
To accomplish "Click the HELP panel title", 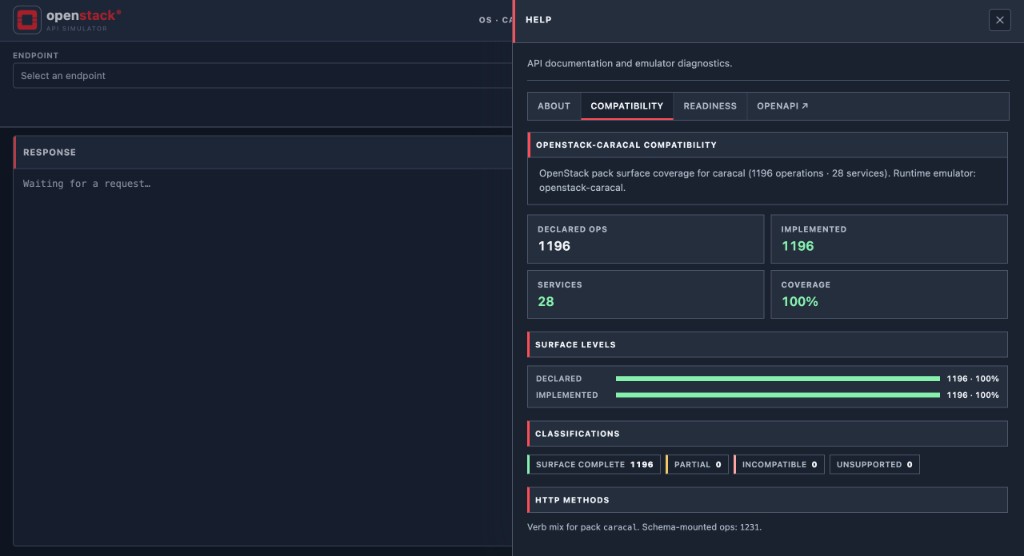I will pyautogui.click(x=539, y=20).
